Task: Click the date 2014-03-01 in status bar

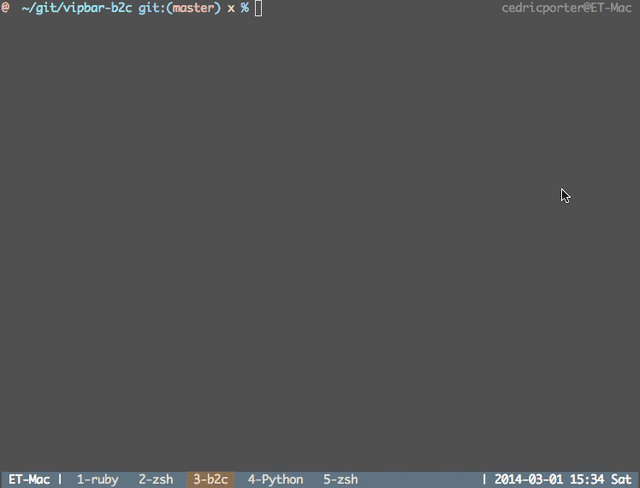Action: click(x=529, y=479)
